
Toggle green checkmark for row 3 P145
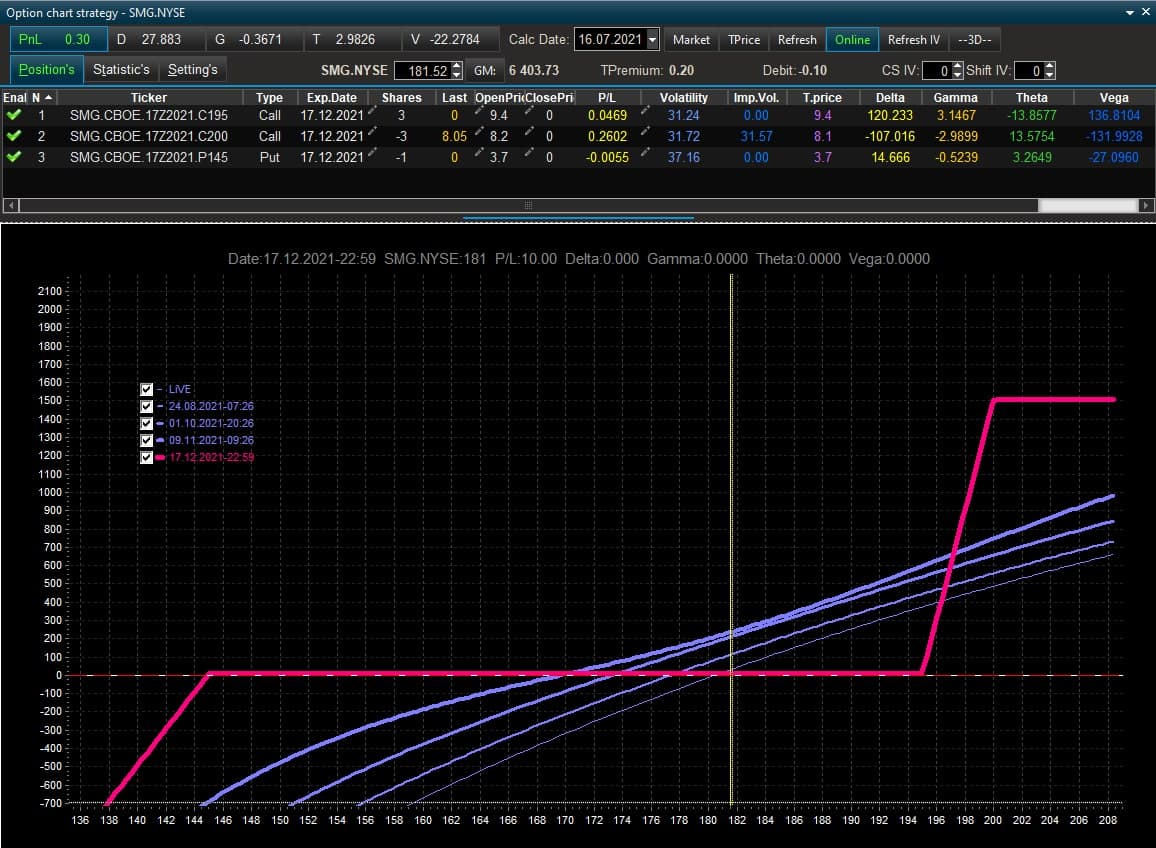coord(13,156)
